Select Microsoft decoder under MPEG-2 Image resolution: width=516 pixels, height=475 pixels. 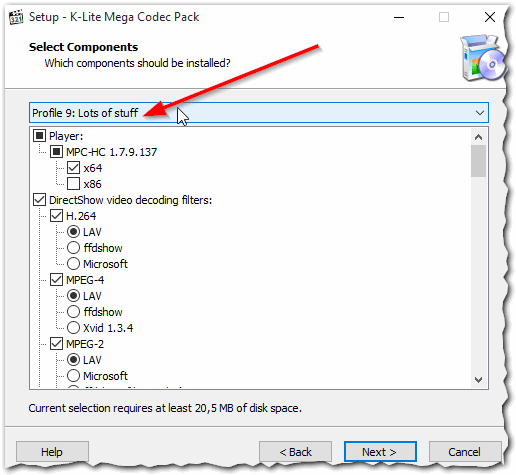coord(73,376)
